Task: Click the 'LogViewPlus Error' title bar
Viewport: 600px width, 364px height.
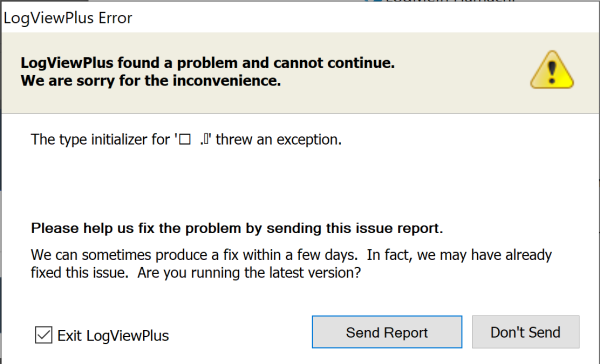Action: point(68,18)
